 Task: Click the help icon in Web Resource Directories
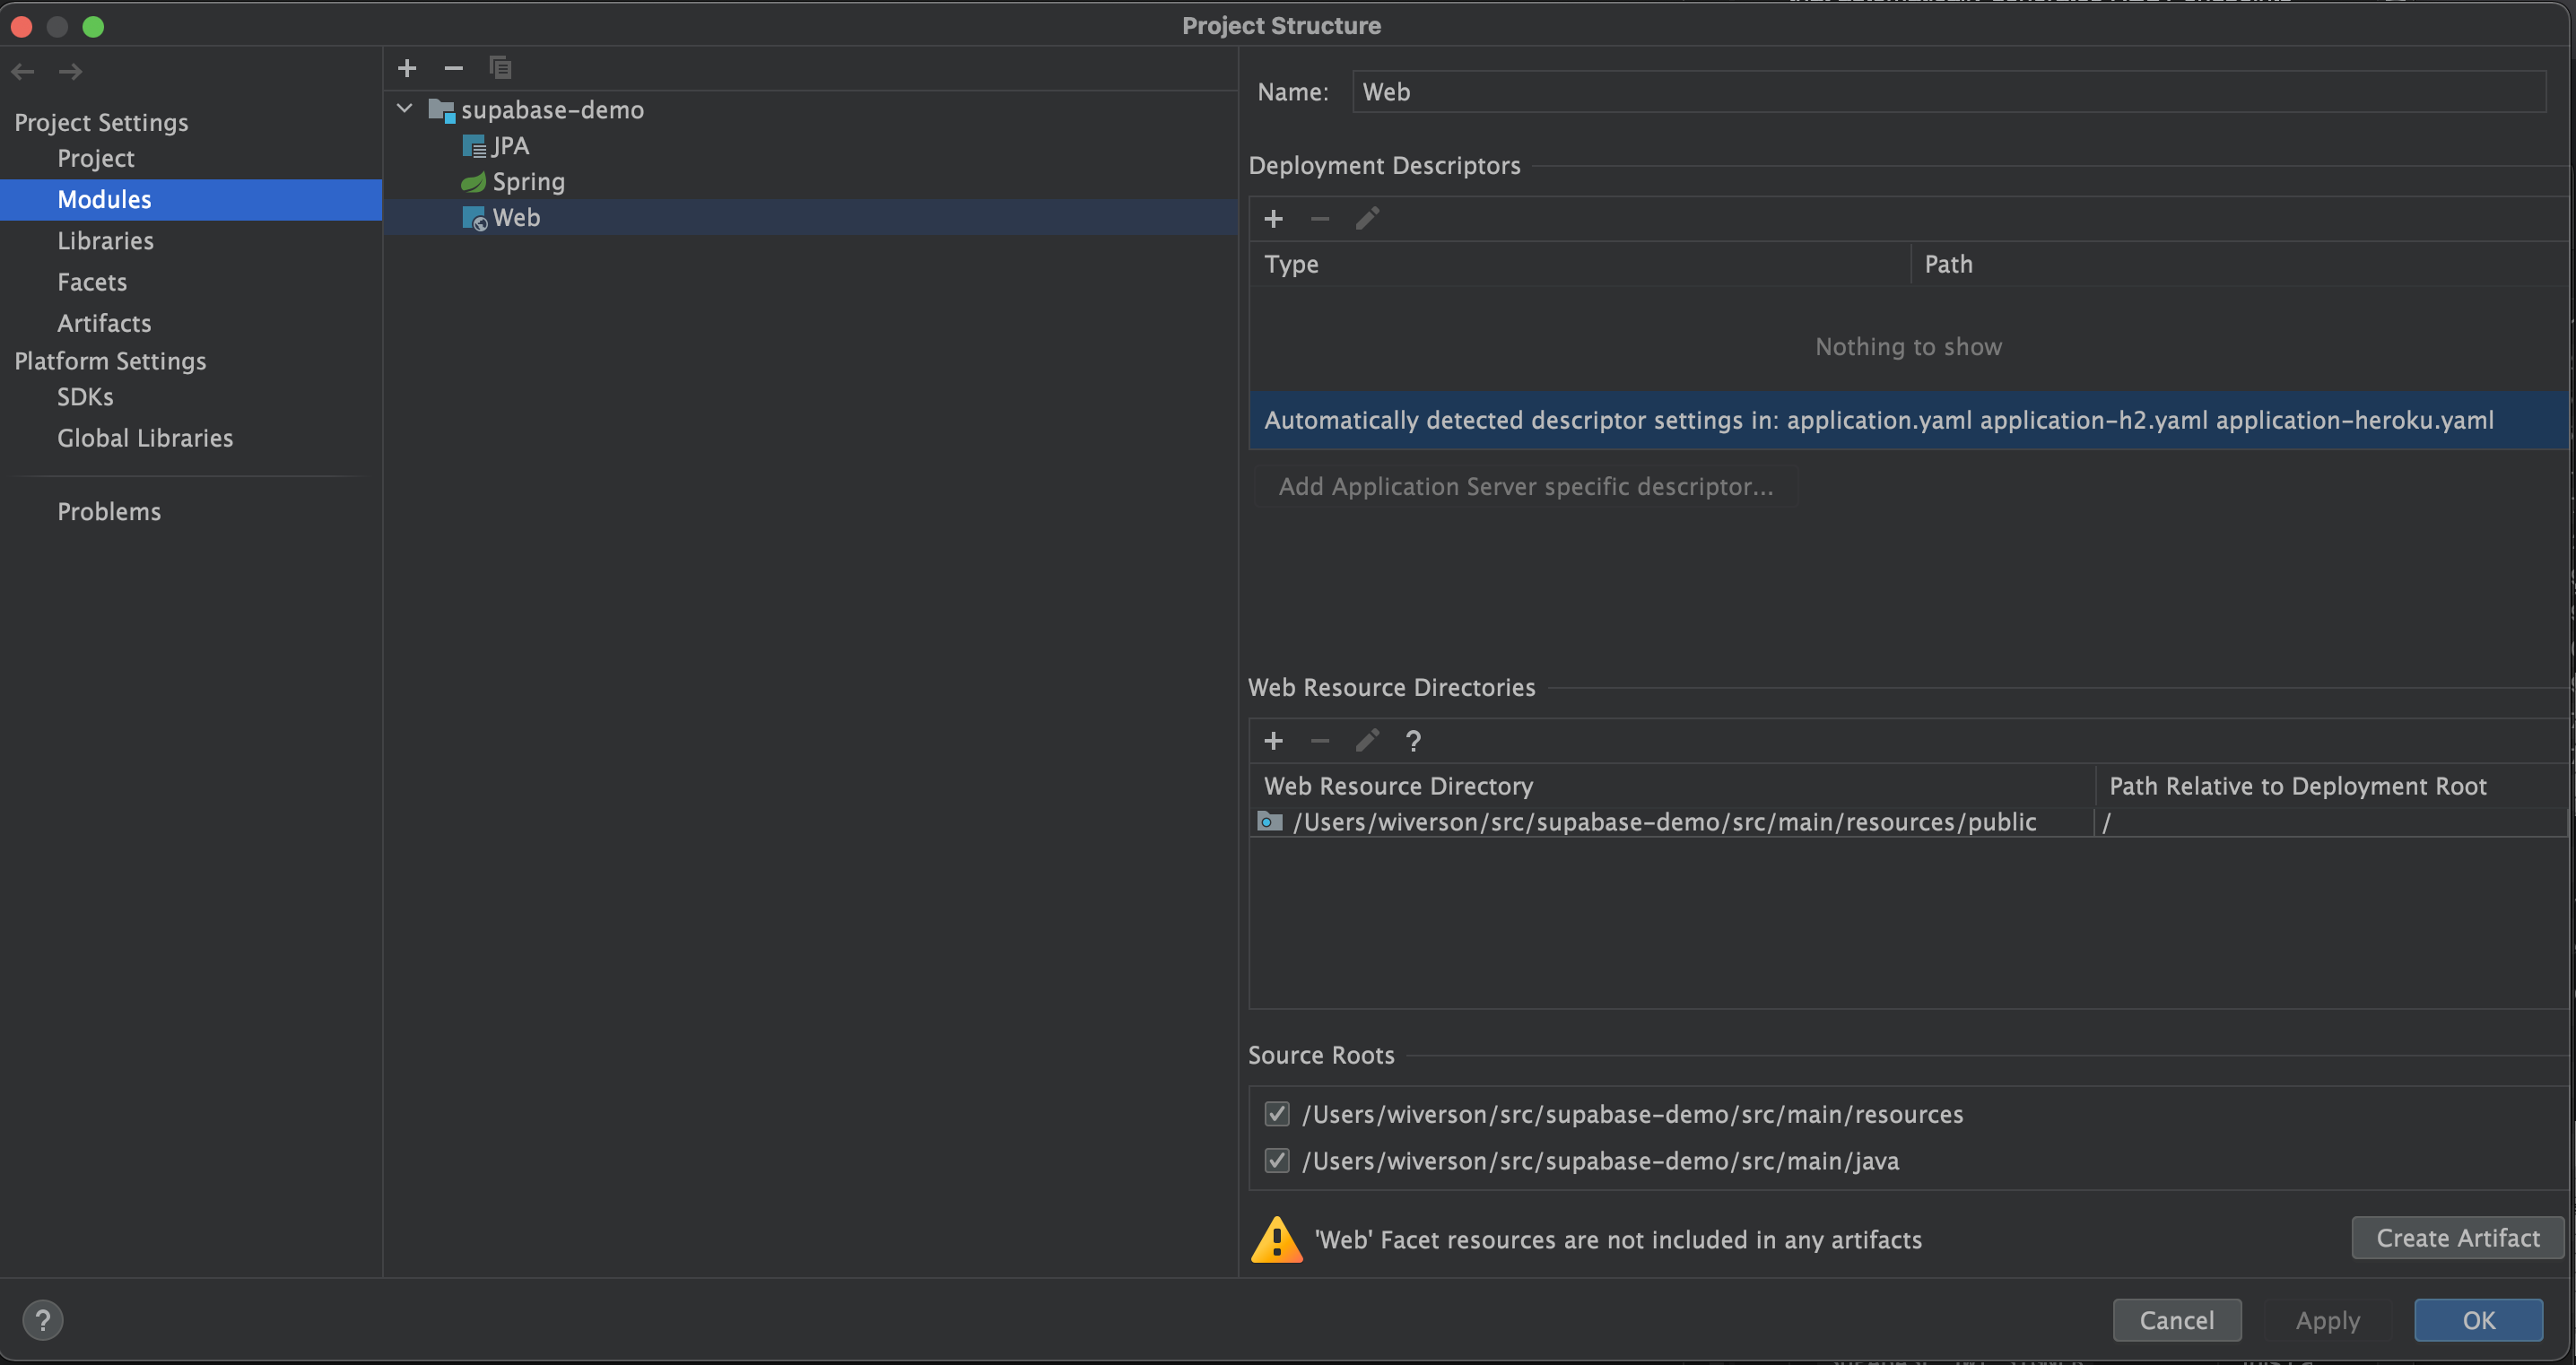(x=1411, y=740)
